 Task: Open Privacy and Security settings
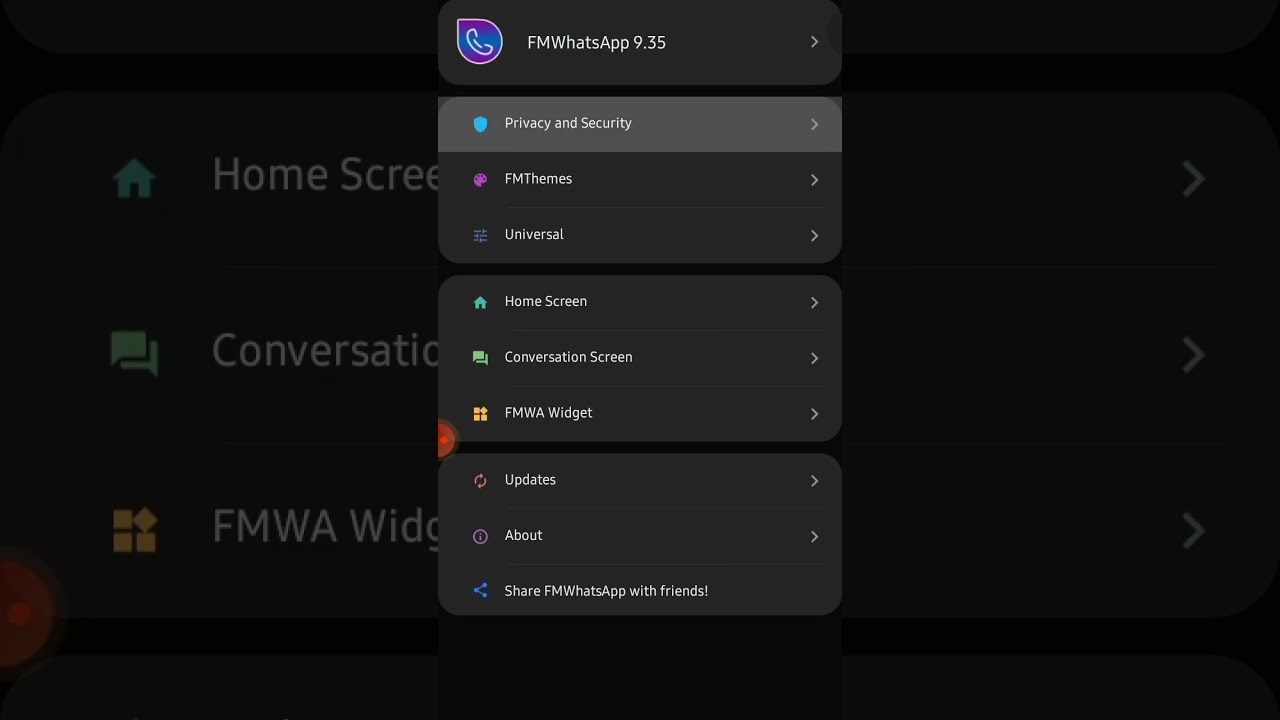(640, 124)
